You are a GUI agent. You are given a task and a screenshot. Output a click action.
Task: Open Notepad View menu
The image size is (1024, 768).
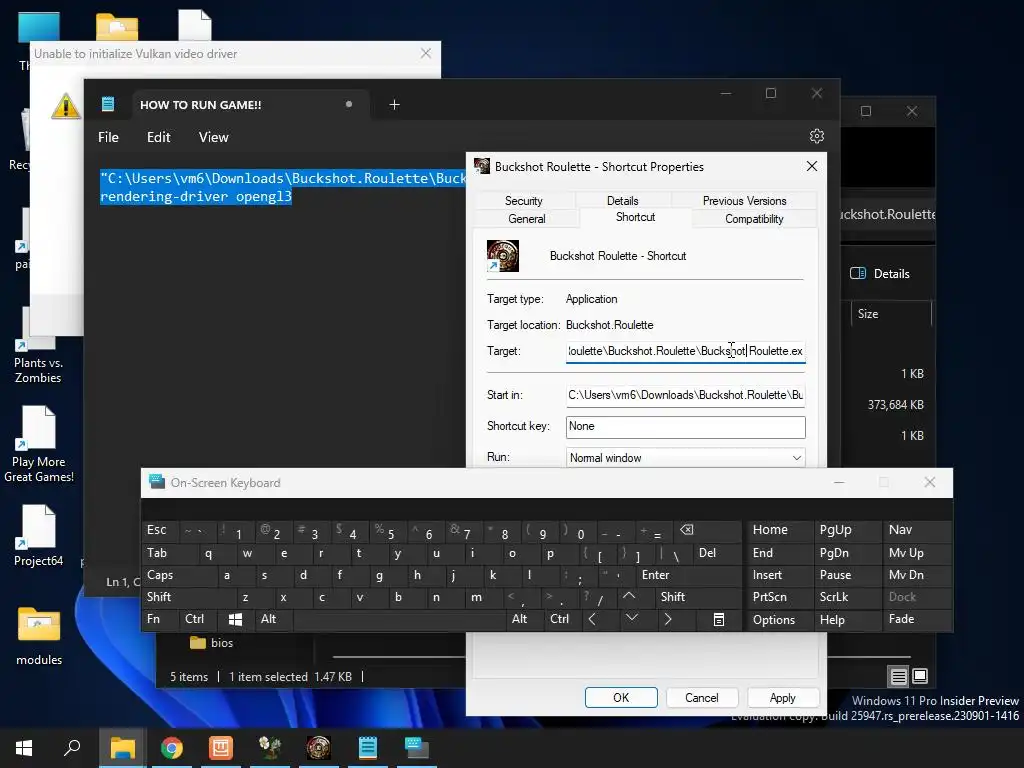click(x=214, y=137)
